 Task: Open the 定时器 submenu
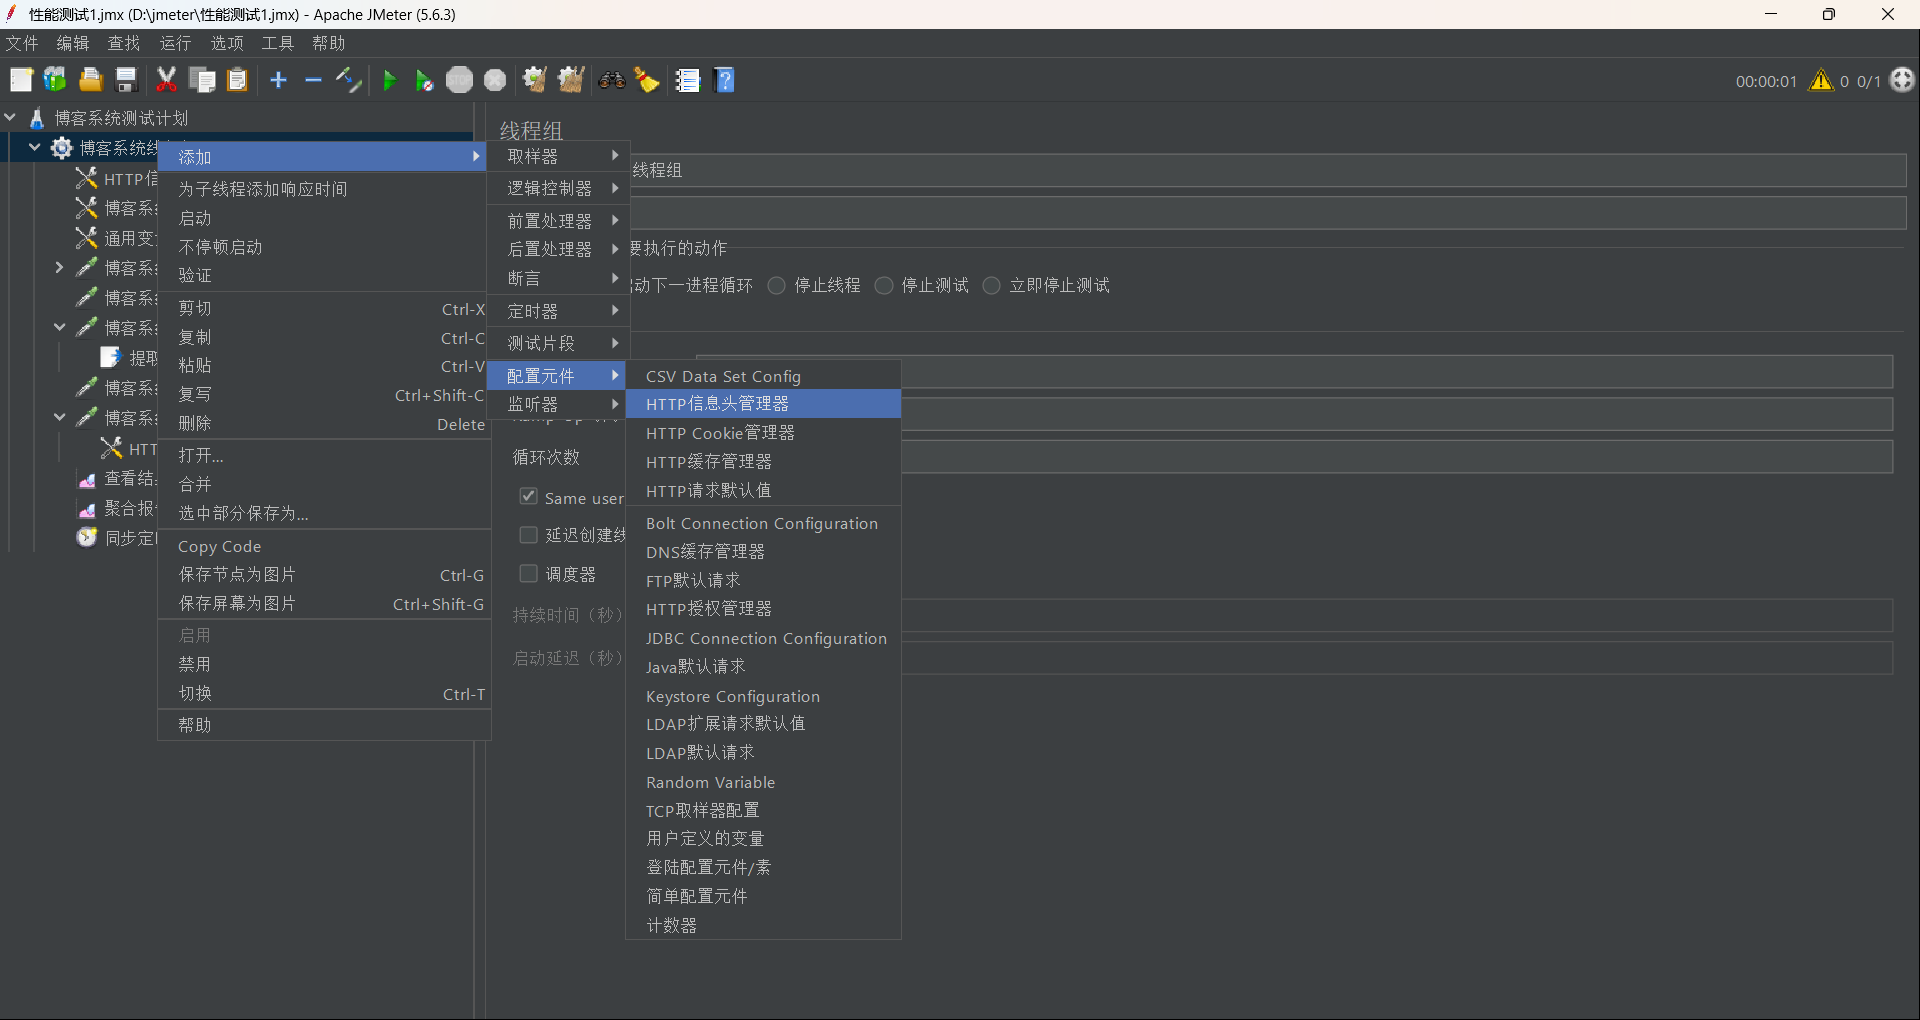pos(558,311)
